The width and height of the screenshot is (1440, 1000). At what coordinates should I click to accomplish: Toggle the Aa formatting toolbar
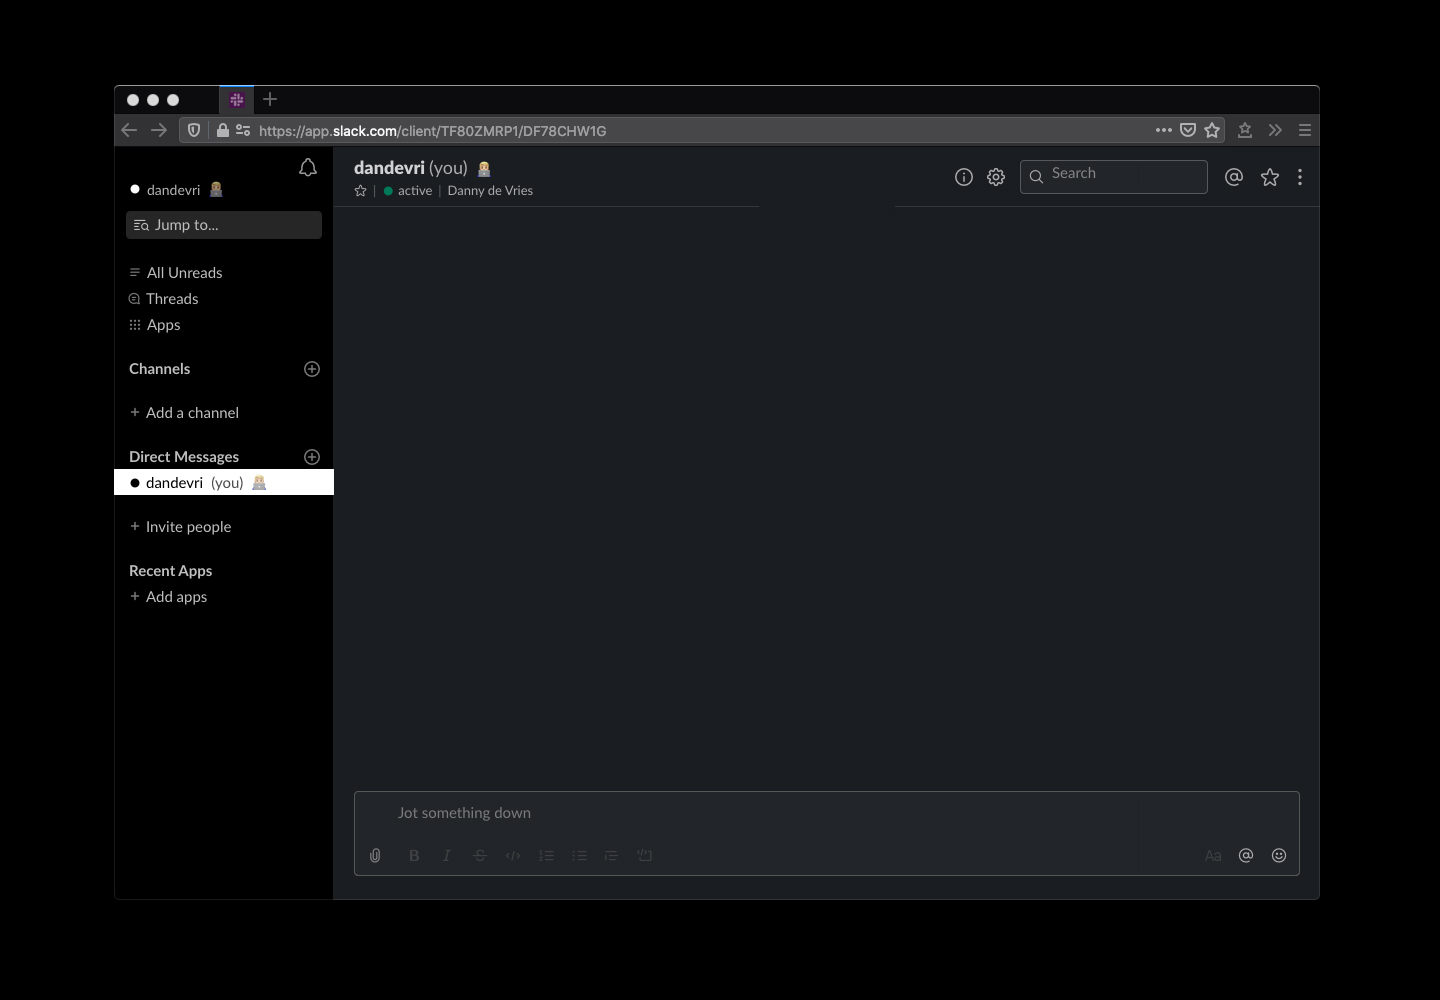pyautogui.click(x=1213, y=856)
